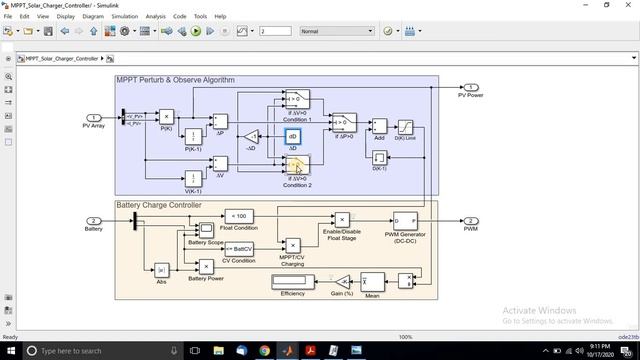Open the Build Model dropdown arrow
The width and height of the screenshot is (640, 360).
click(x=420, y=31)
